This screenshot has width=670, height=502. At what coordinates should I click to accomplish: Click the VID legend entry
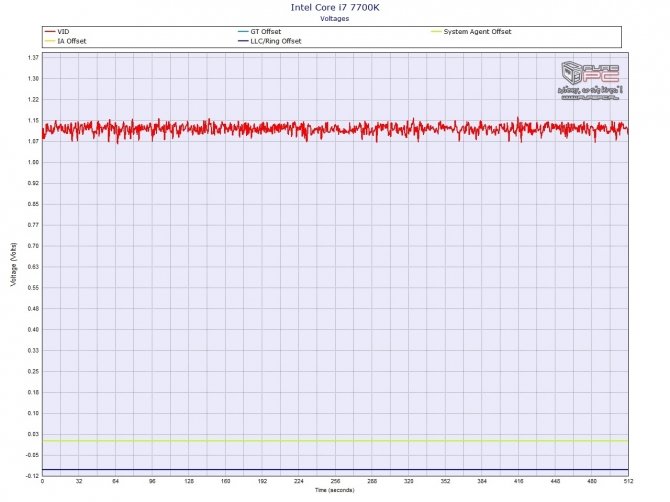point(57,32)
